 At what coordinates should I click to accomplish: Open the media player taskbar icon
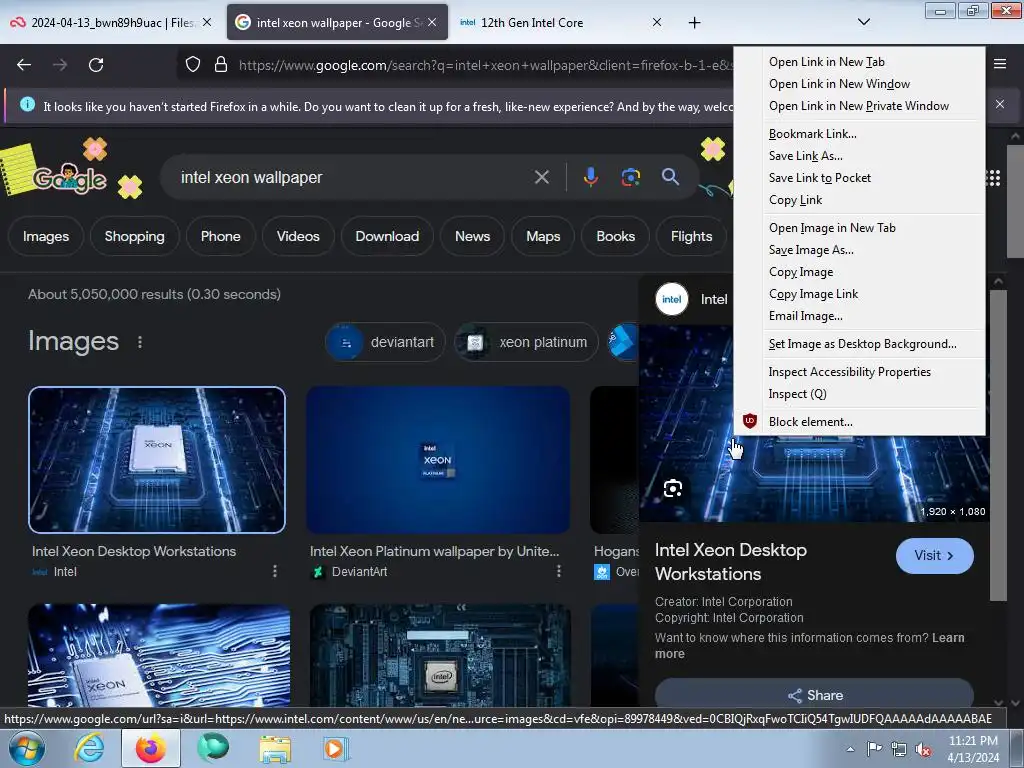(336, 748)
